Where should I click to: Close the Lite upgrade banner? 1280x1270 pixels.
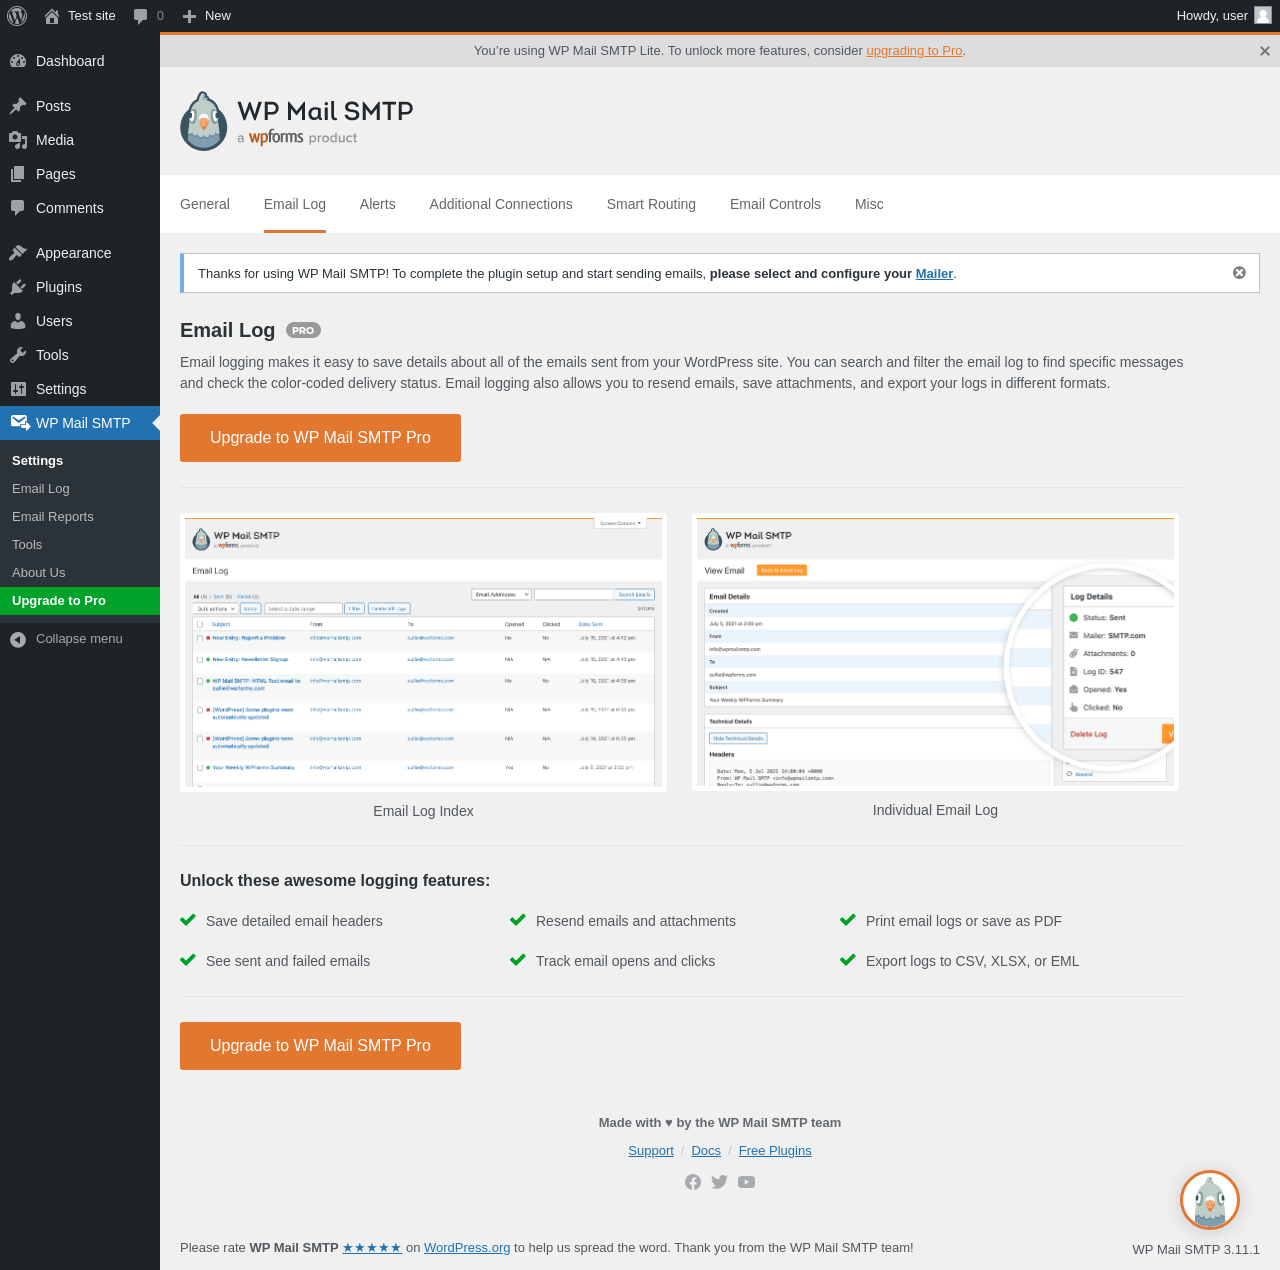click(x=1265, y=51)
